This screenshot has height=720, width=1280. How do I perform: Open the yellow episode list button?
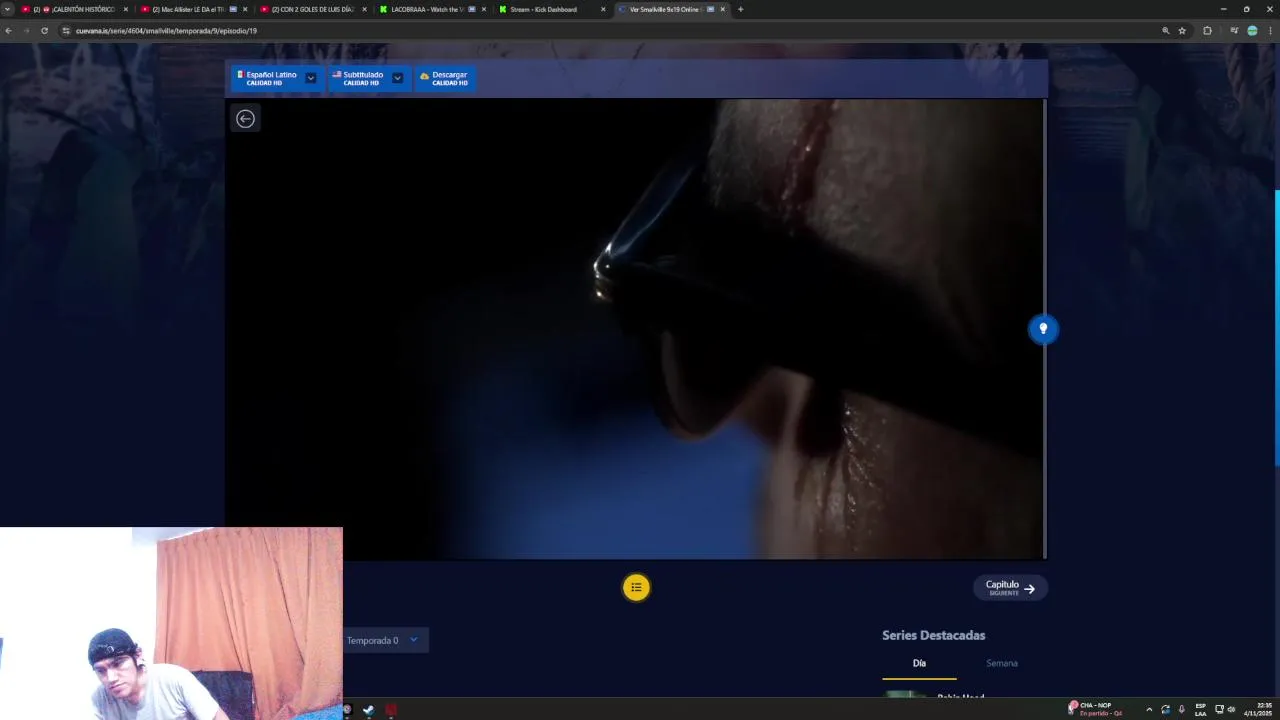point(636,587)
